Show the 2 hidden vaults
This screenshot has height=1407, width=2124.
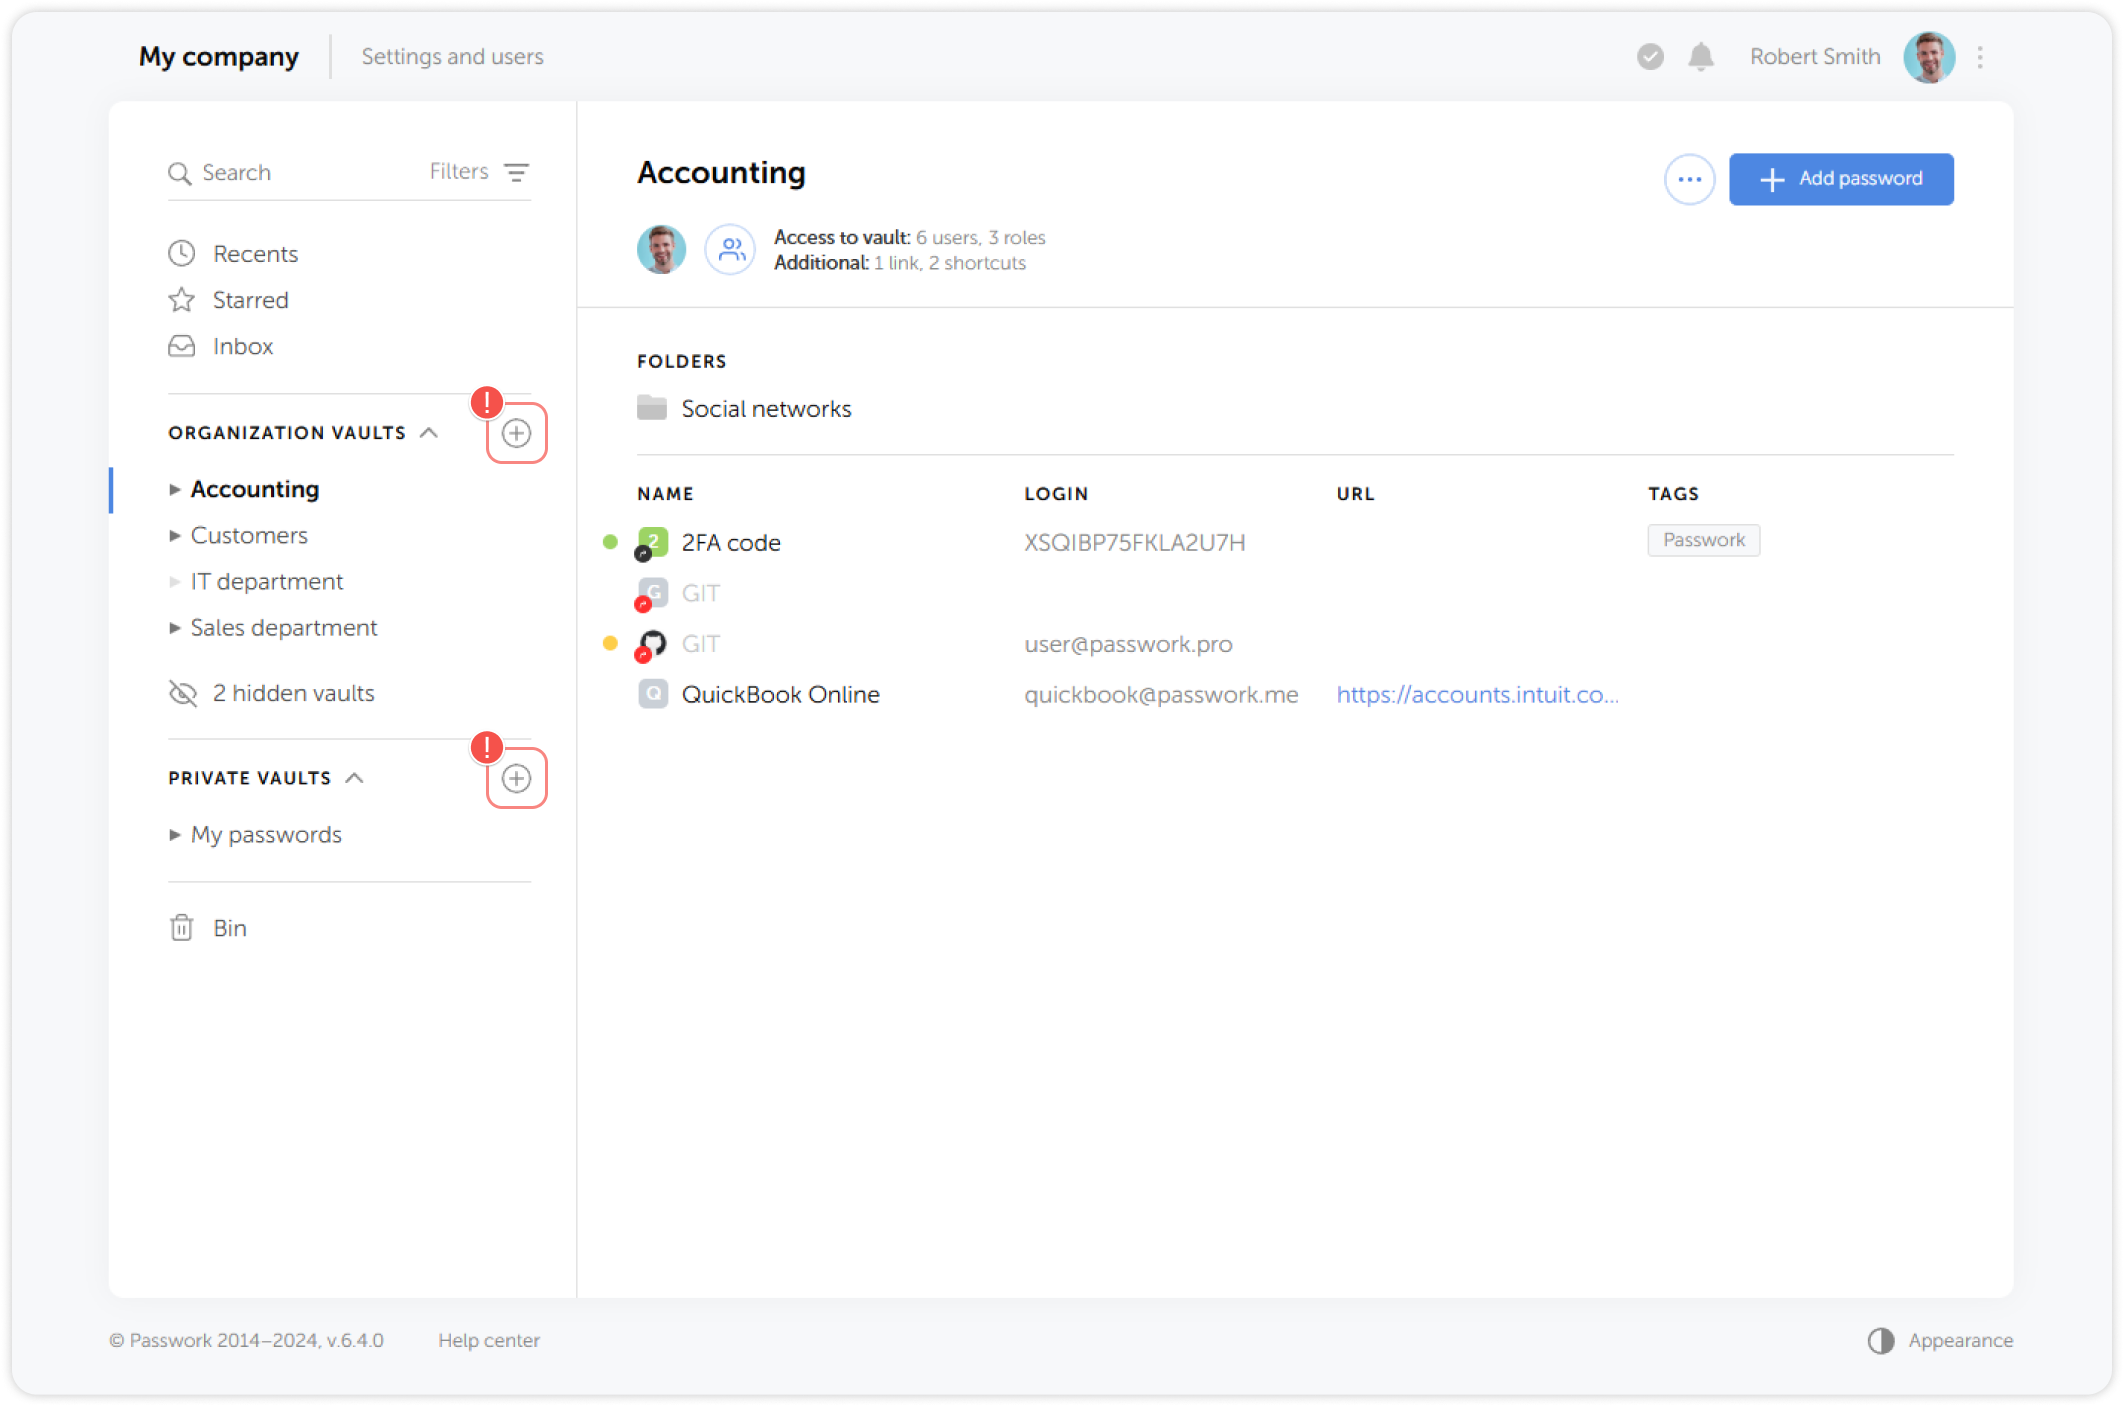[x=293, y=692]
